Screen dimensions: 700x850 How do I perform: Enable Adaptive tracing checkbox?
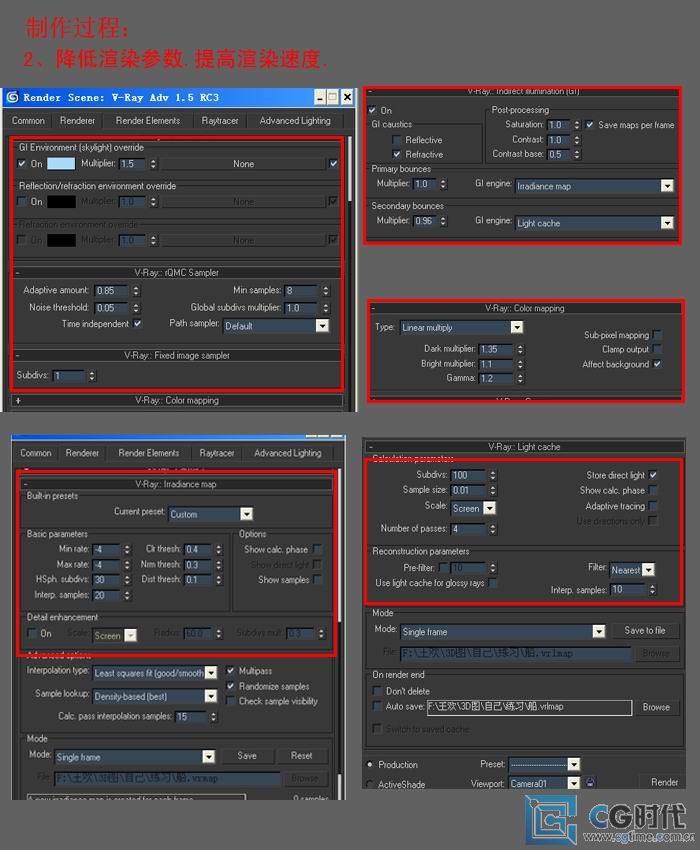(653, 505)
